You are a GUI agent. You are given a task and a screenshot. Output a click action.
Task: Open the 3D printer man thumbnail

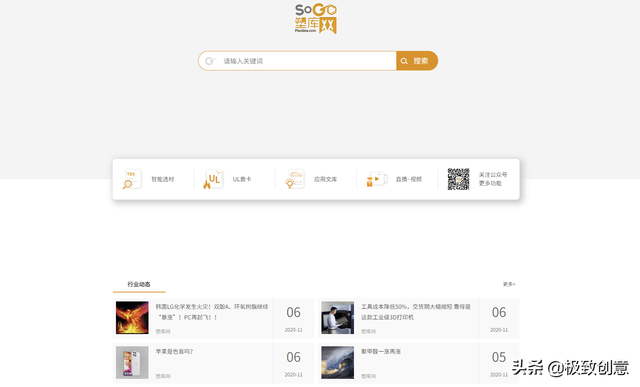click(x=338, y=318)
